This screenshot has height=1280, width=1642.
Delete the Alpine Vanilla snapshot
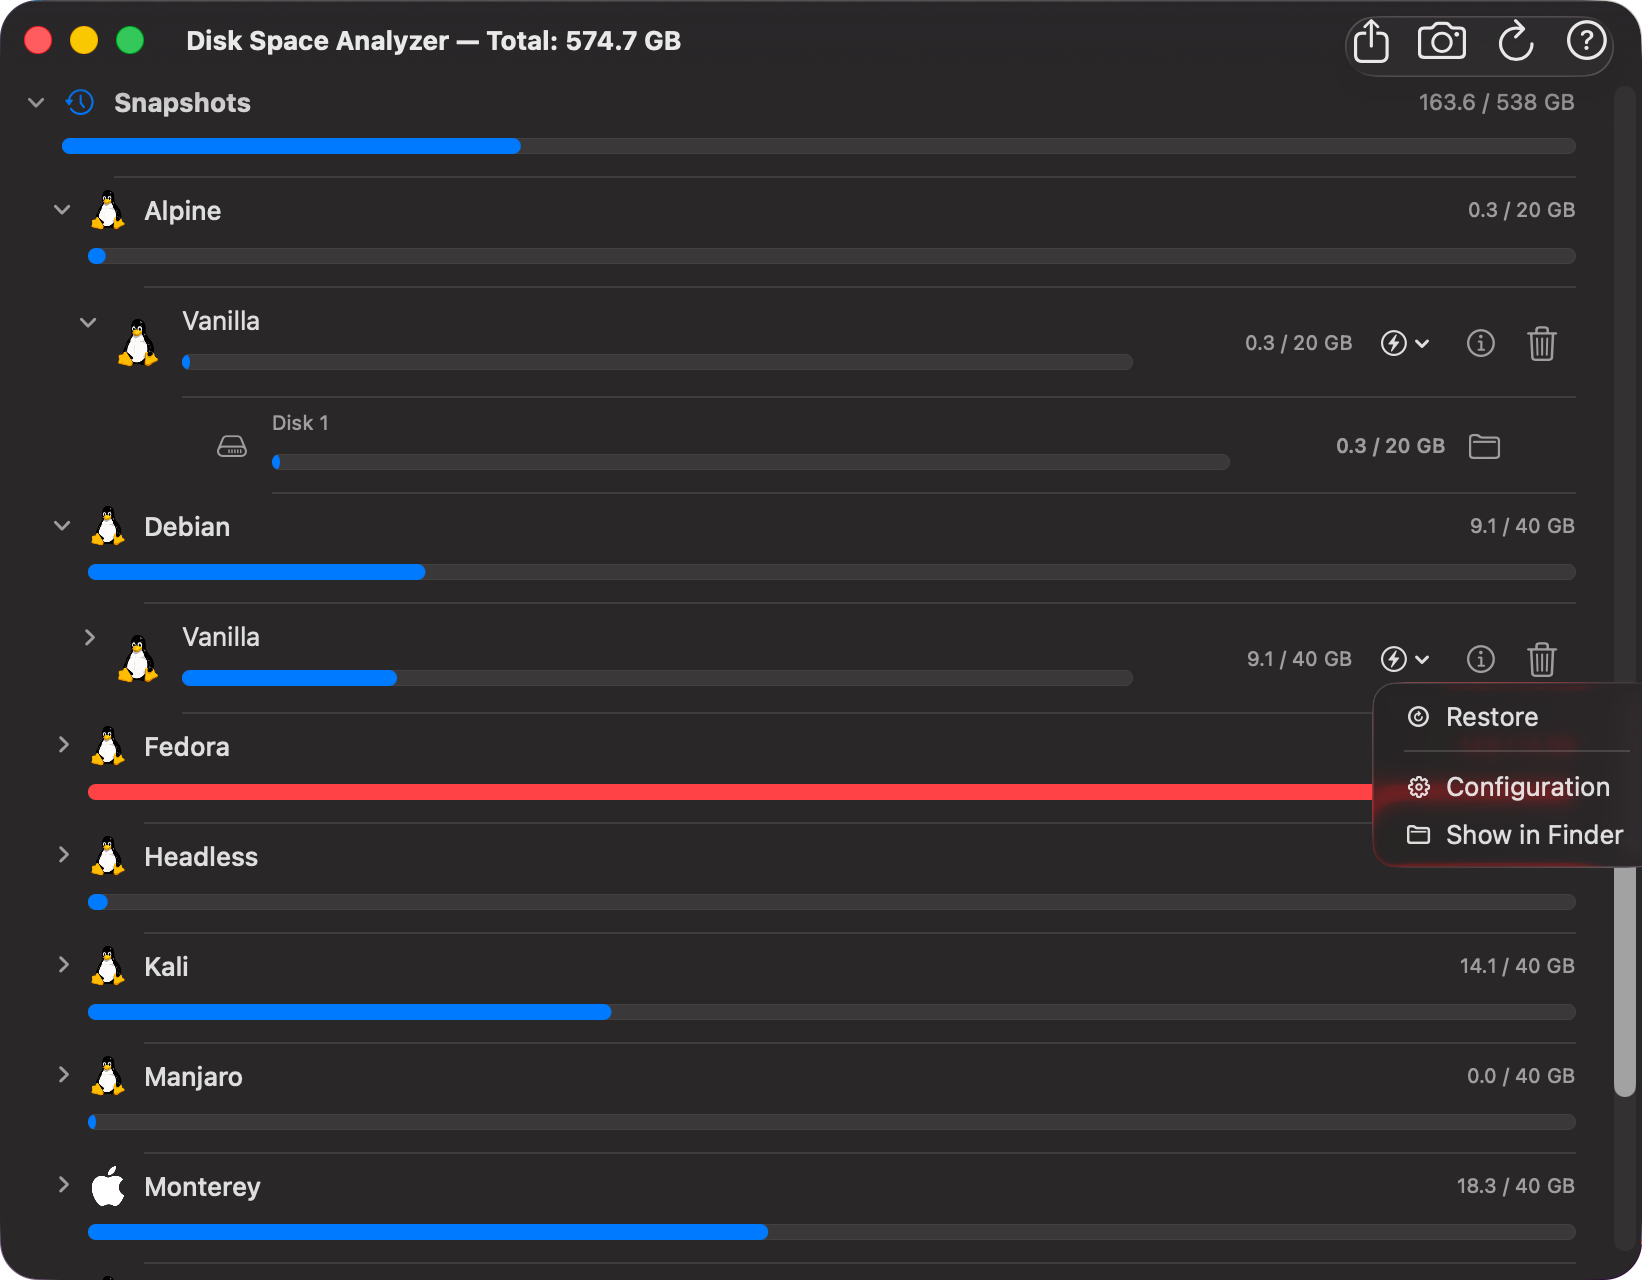click(x=1542, y=343)
